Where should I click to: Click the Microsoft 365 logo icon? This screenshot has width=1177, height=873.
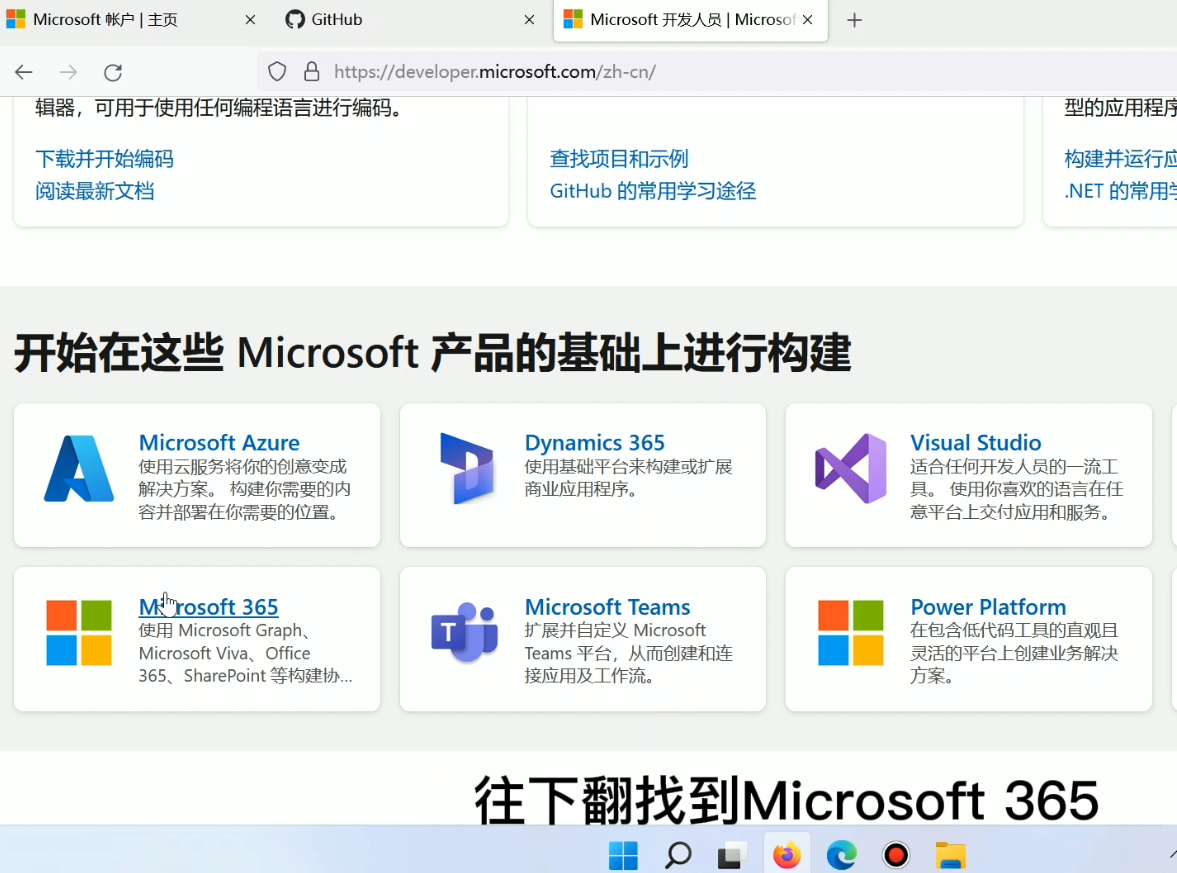(79, 633)
